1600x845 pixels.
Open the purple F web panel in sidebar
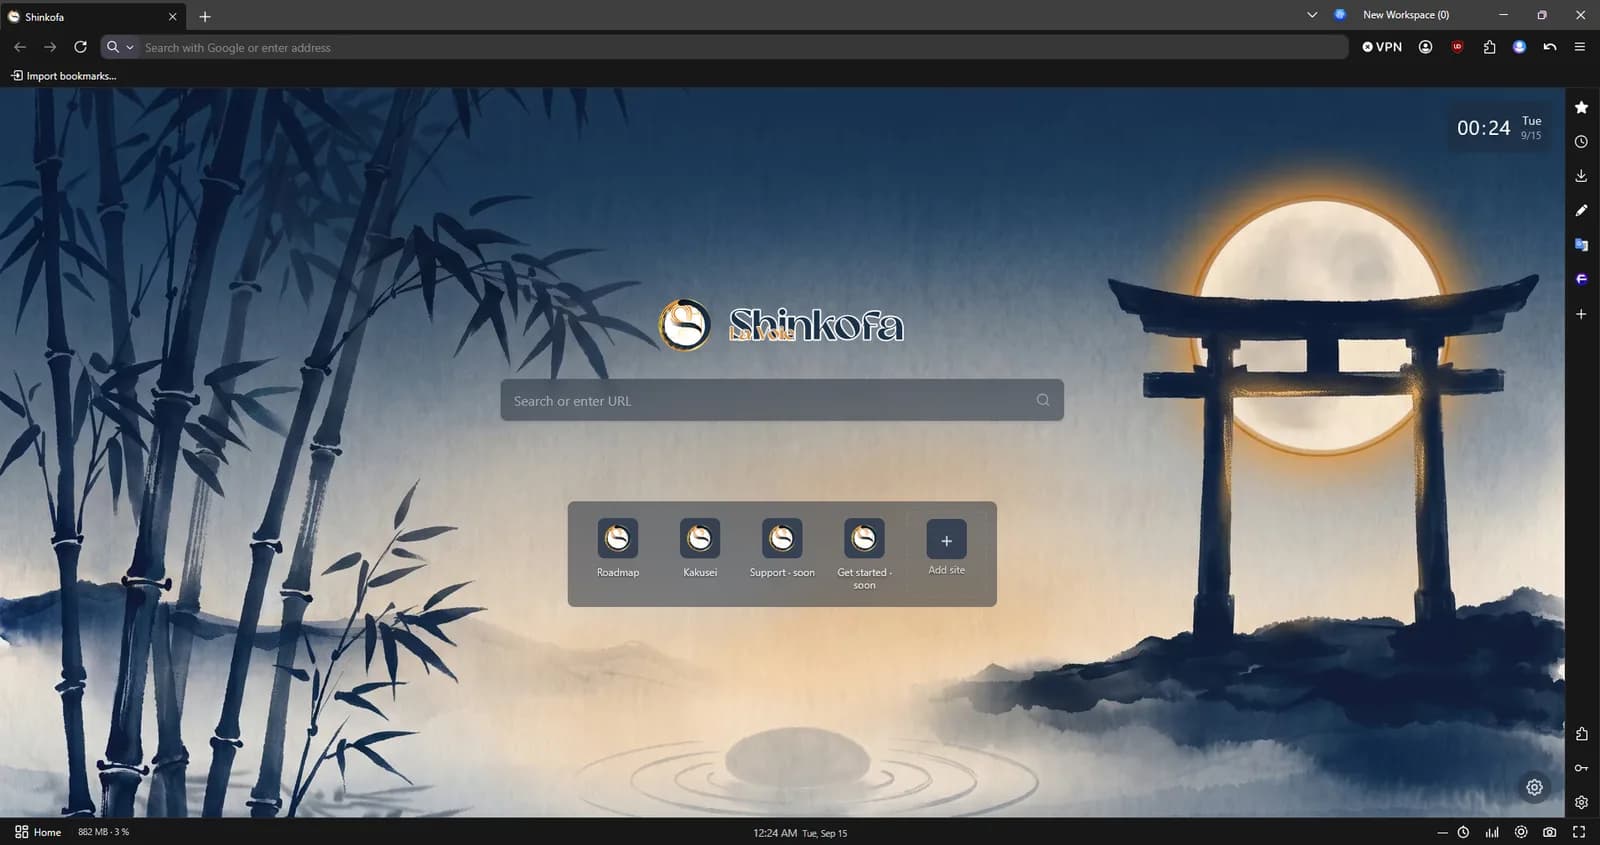click(1581, 279)
